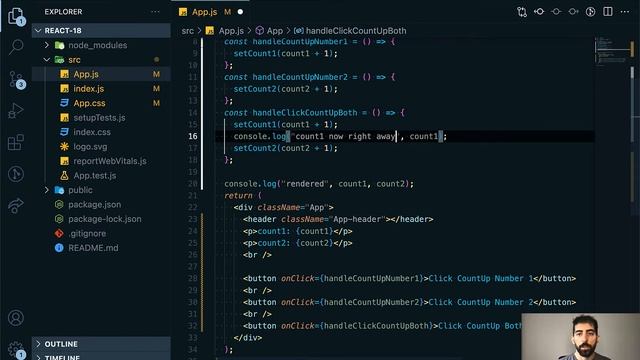The image size is (640, 360).
Task: Click the Explorer more actions ellipsis
Action: [x=155, y=12]
